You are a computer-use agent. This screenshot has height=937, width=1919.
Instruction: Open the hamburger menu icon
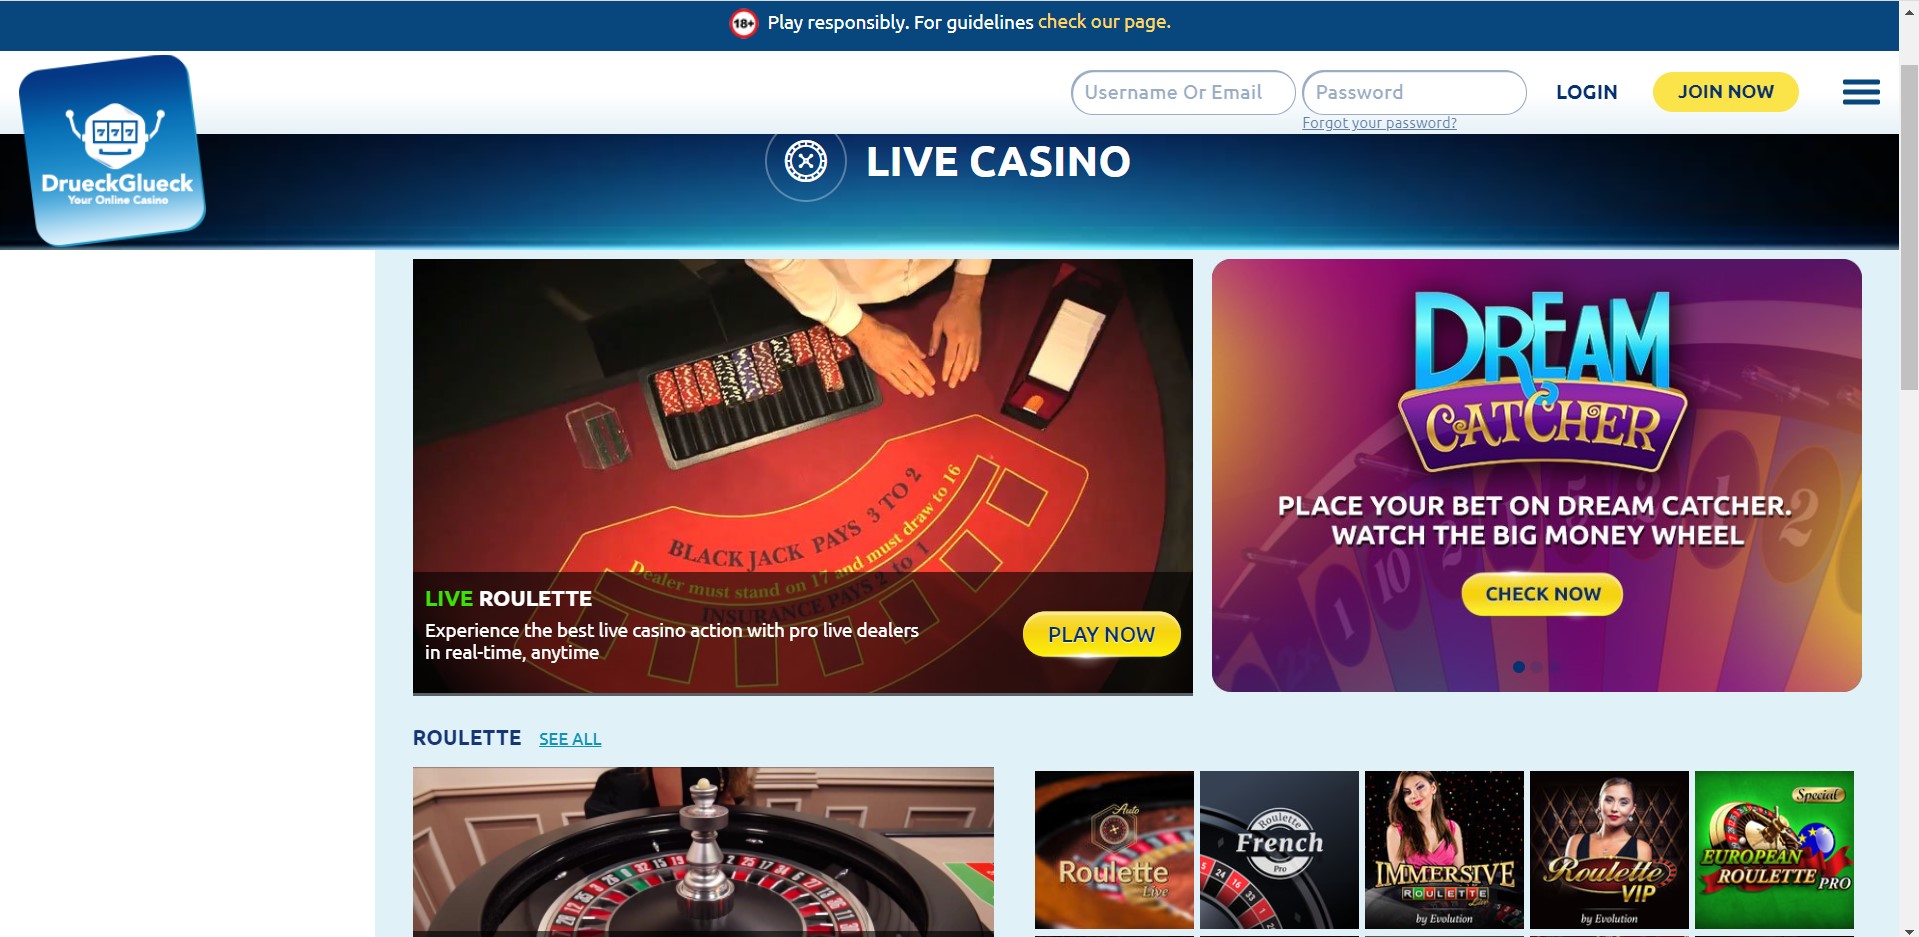pos(1861,92)
